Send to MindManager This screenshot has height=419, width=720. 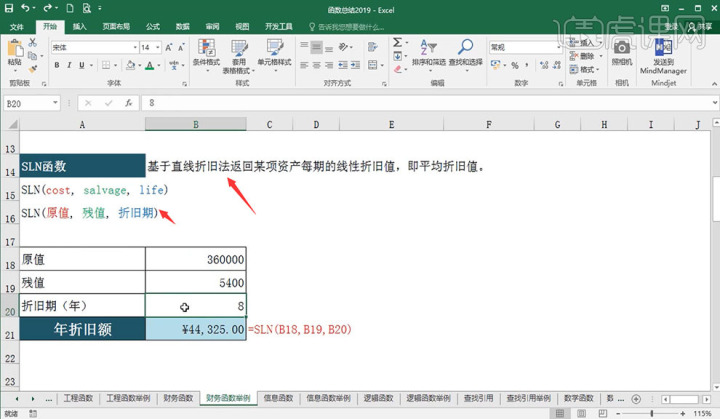coord(663,56)
